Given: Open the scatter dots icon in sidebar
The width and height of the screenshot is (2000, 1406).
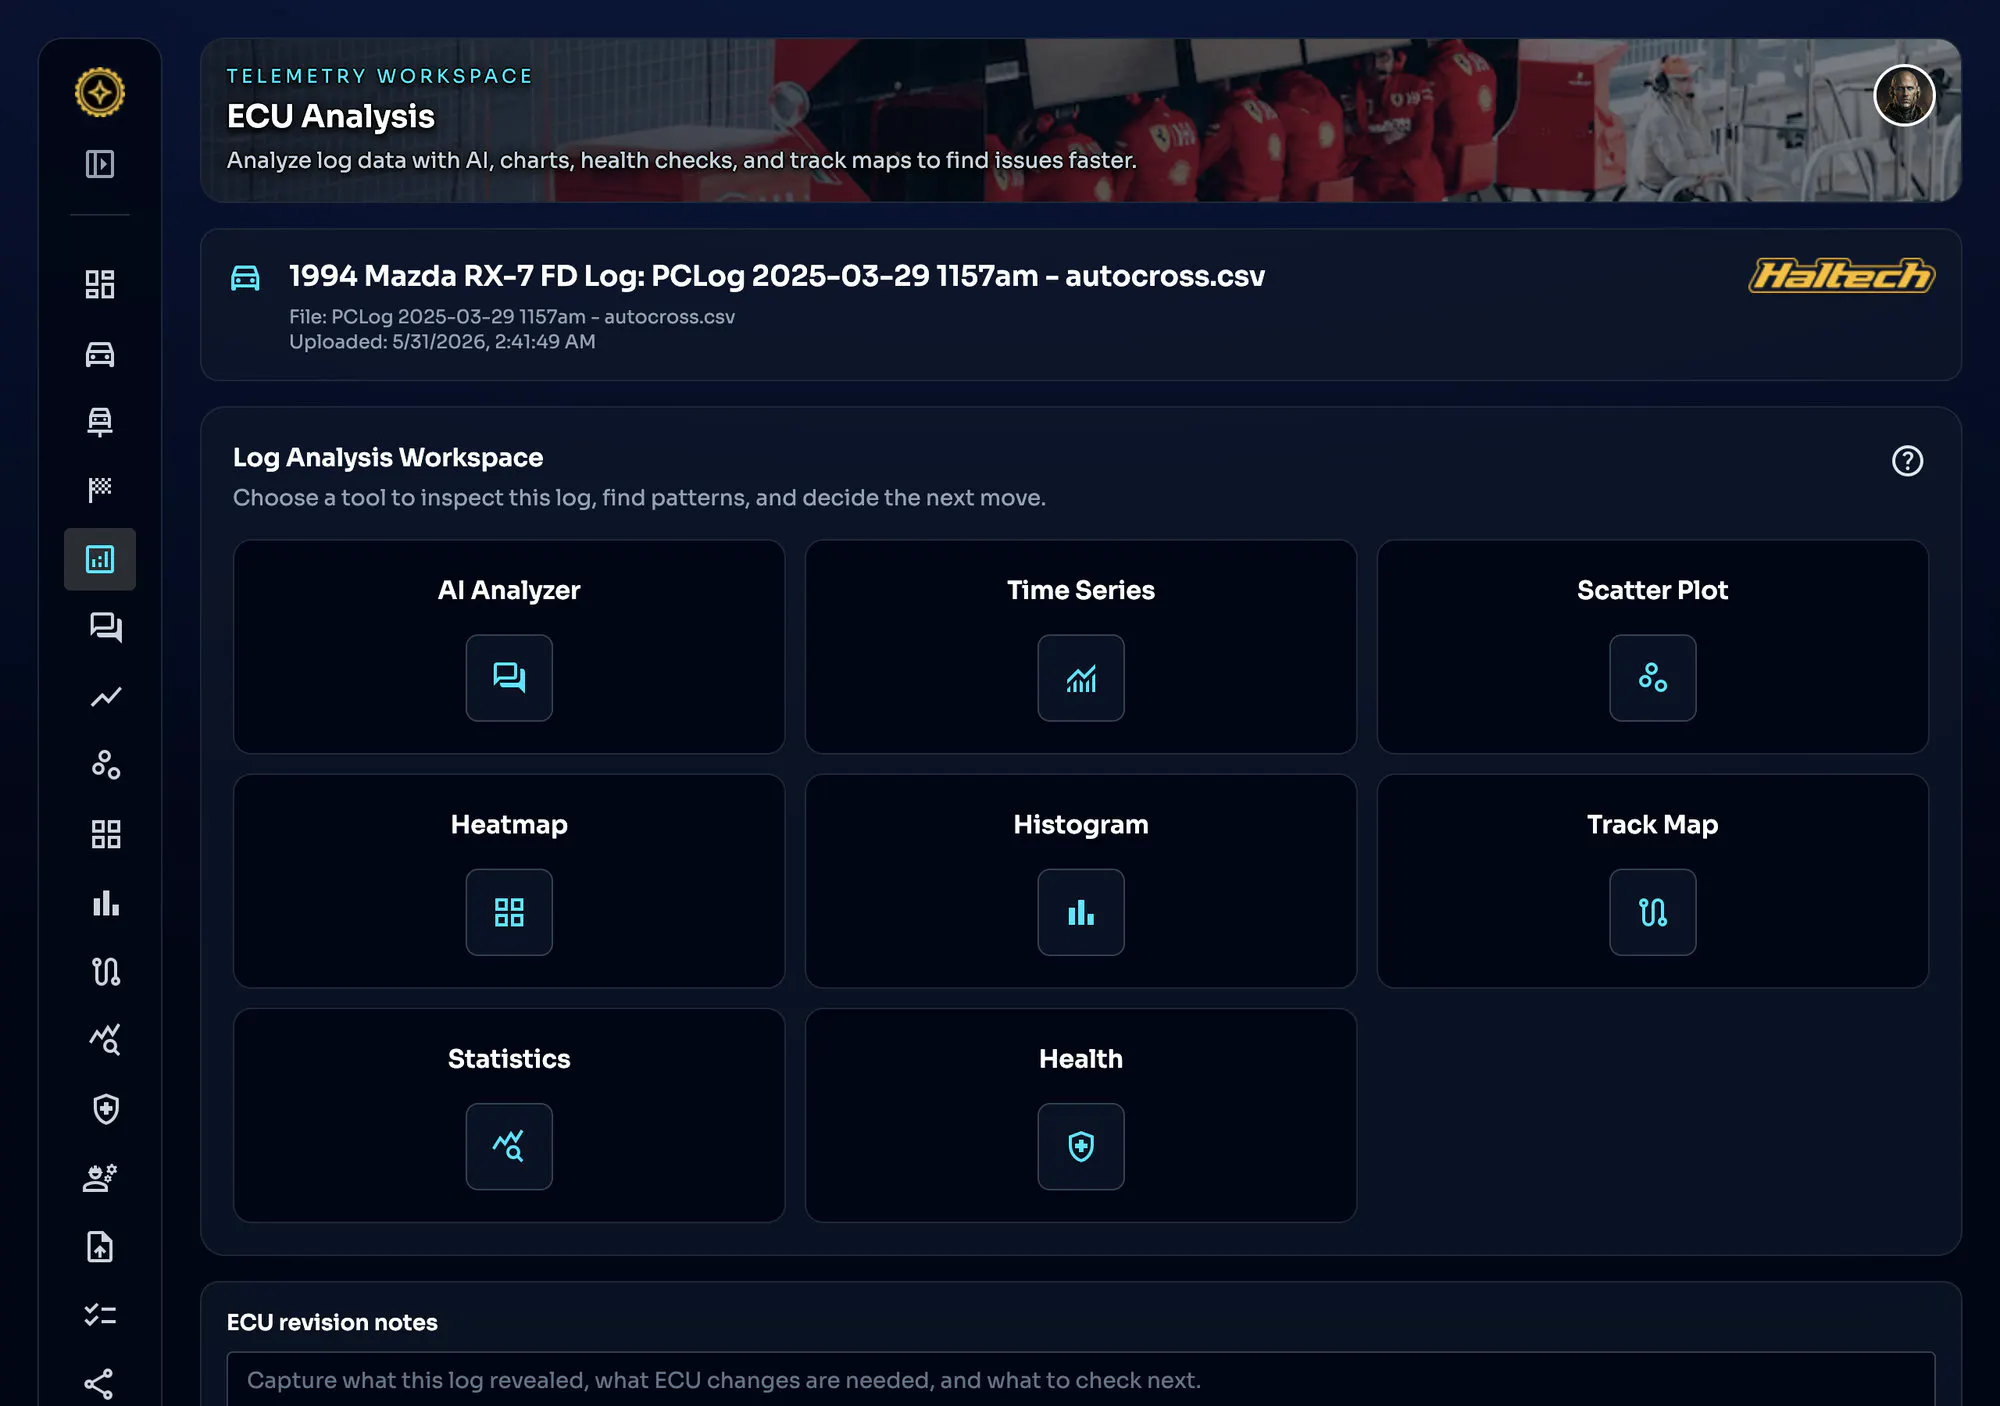Looking at the screenshot, I should coord(106,765).
